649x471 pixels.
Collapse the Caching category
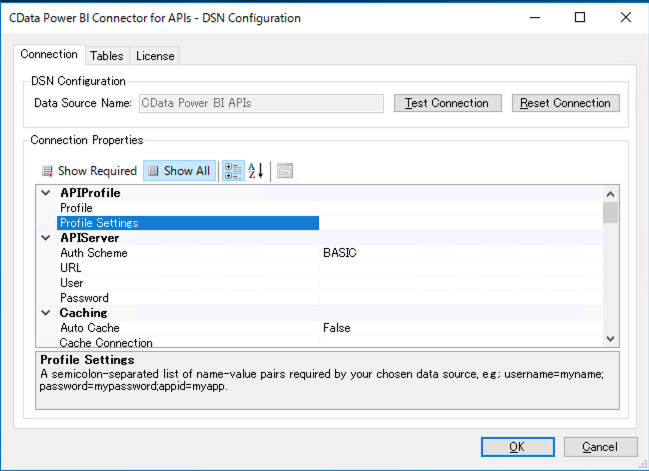pos(45,313)
